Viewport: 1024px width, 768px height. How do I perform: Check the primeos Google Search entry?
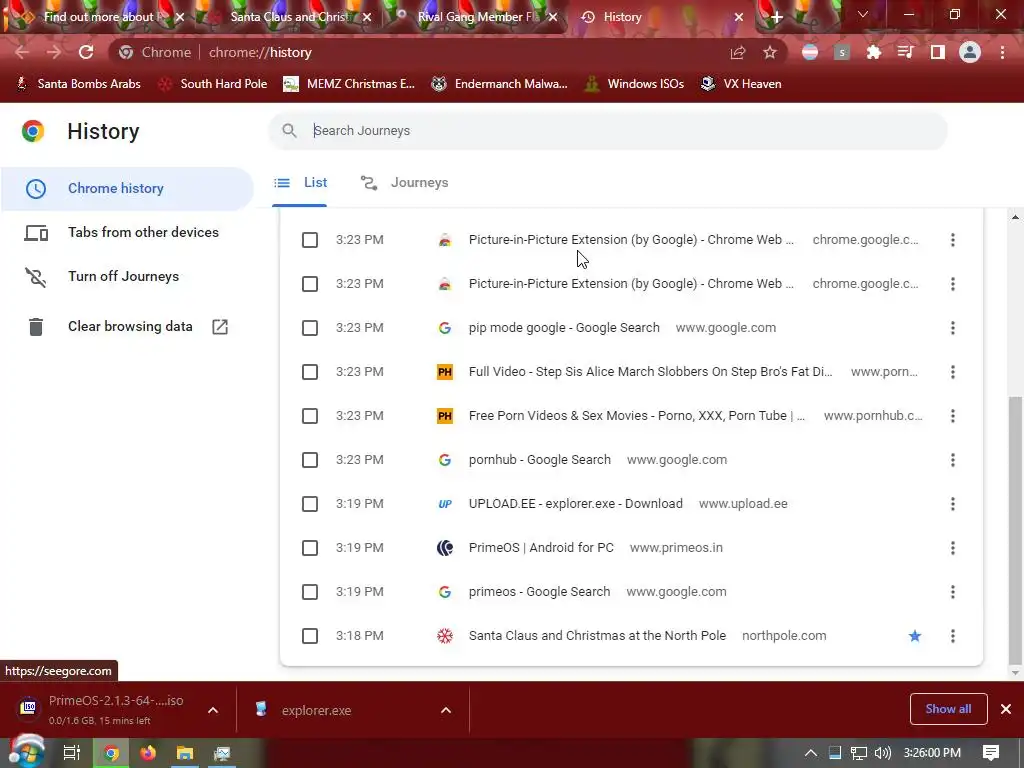(x=310, y=592)
